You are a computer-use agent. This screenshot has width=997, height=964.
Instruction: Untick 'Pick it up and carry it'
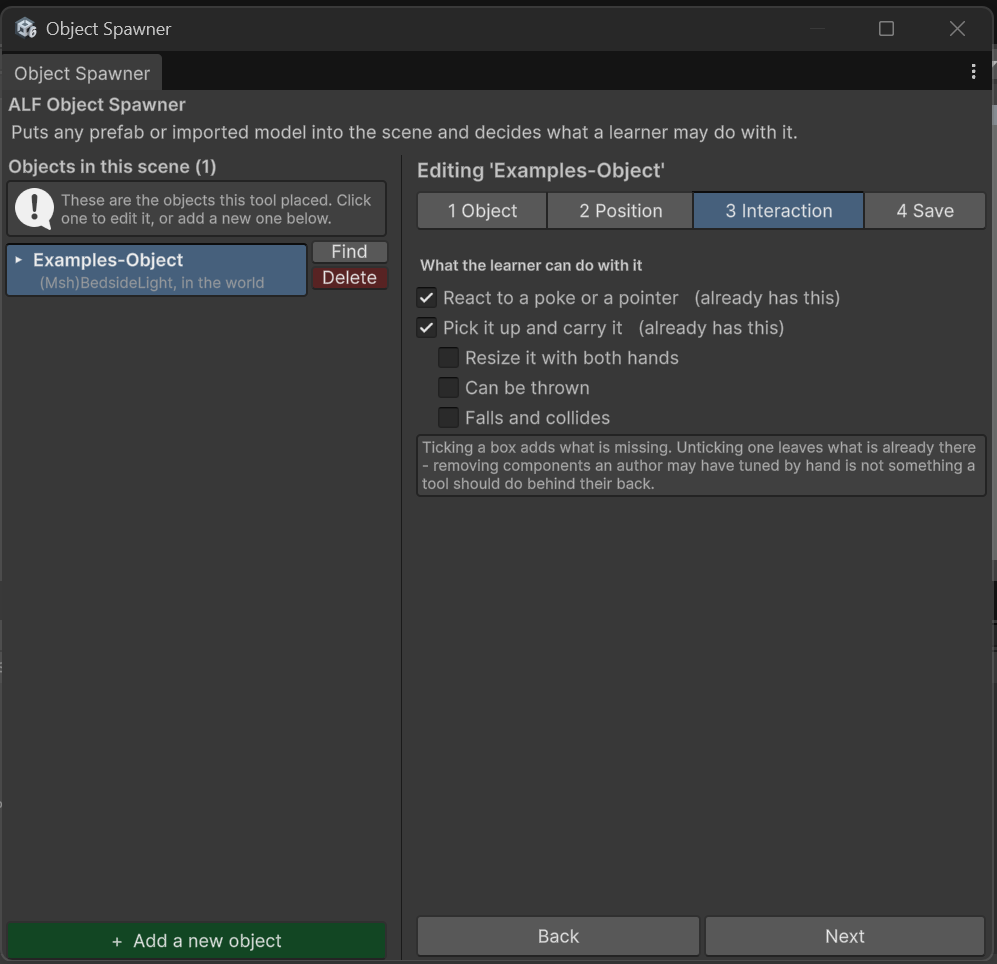coord(427,327)
